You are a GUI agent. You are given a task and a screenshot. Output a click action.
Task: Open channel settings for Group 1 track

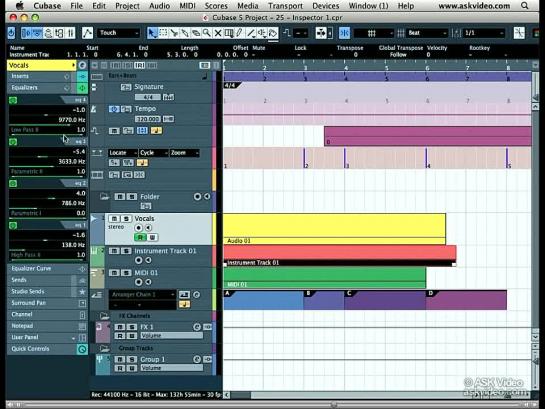197,359
